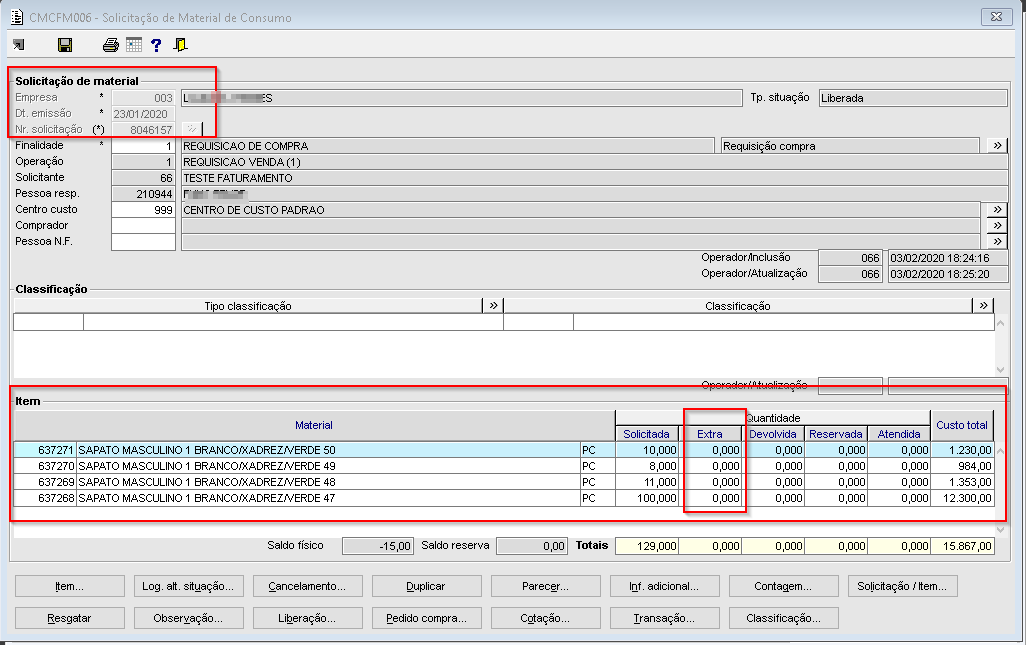Open the Centro custo lookup arrow
This screenshot has width=1026, height=645.
pyautogui.click(x=997, y=209)
